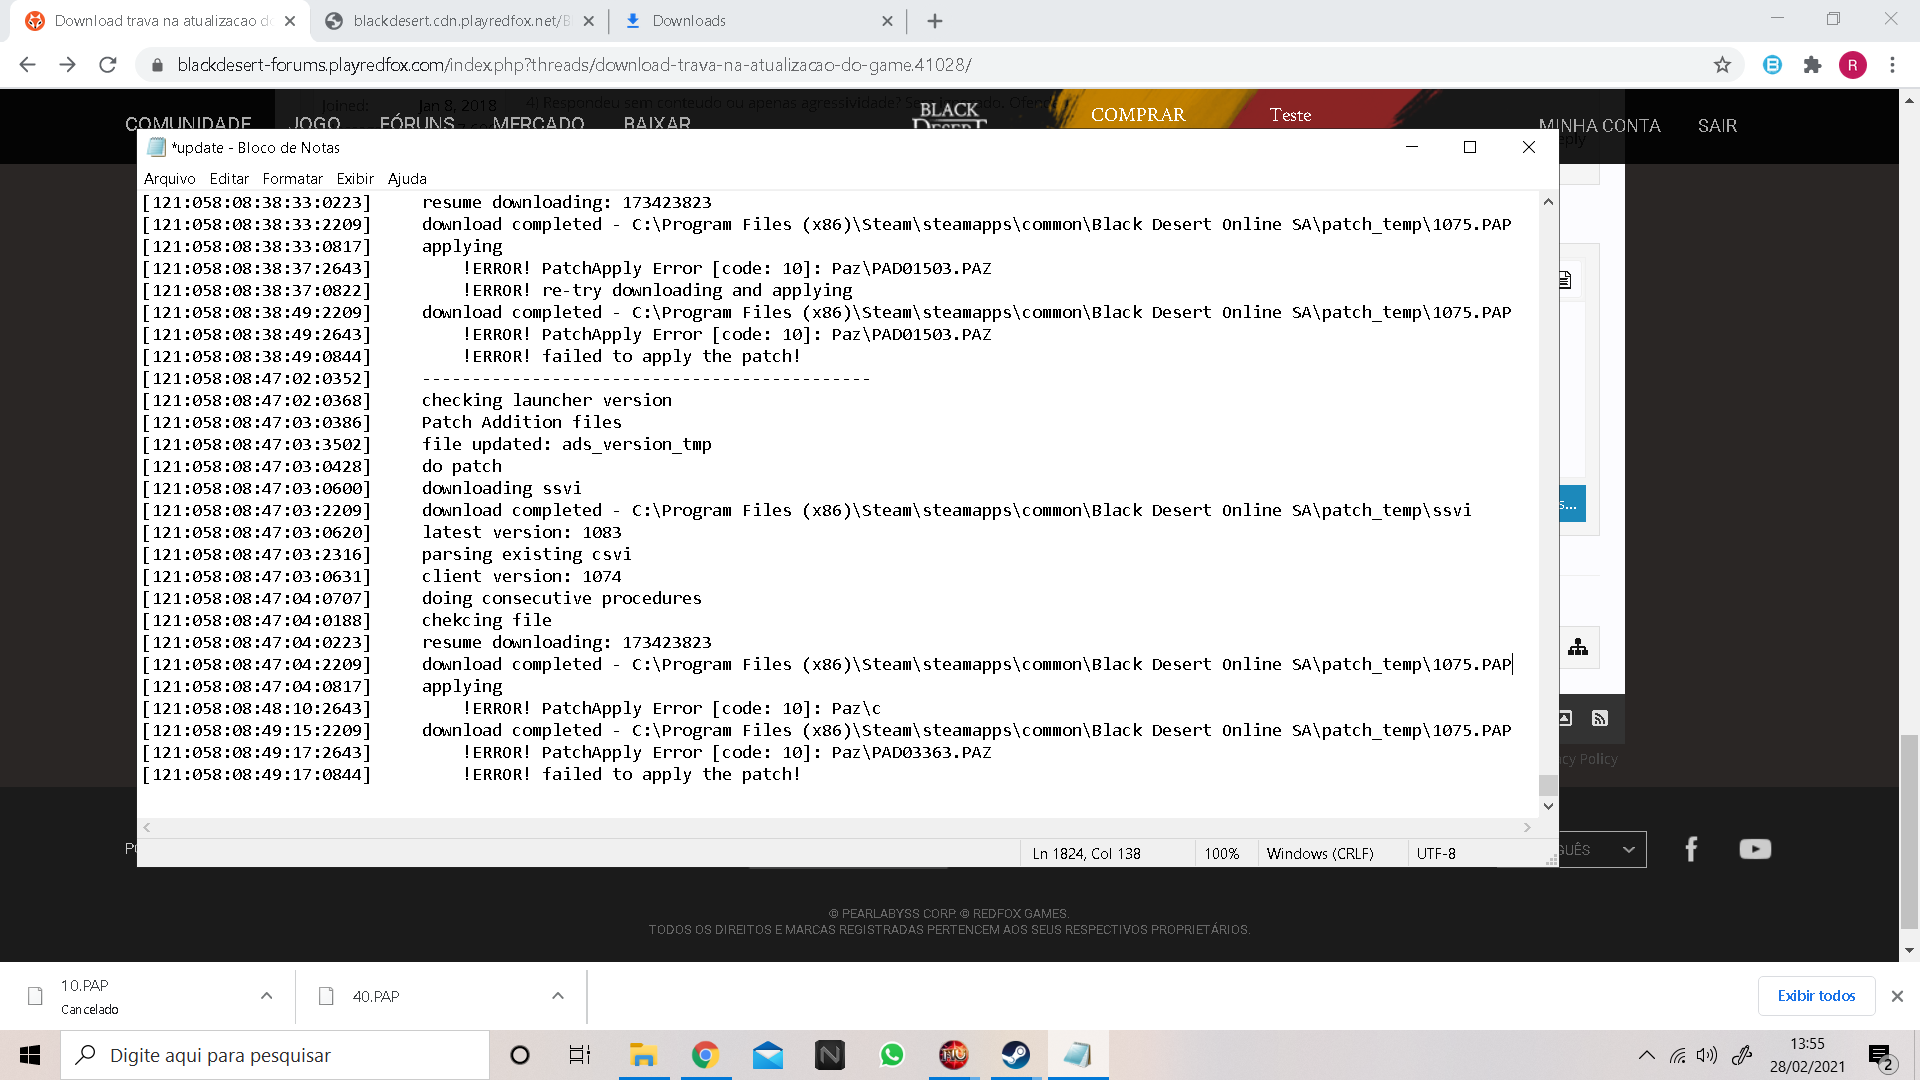
Task: Click the Facebook icon in footer
Action: click(x=1691, y=849)
